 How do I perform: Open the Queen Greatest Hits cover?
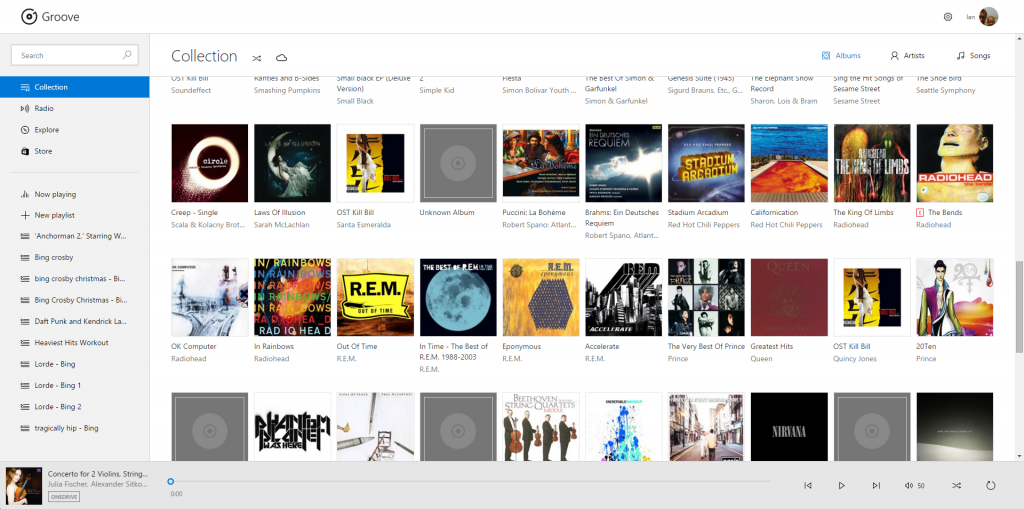(790, 297)
